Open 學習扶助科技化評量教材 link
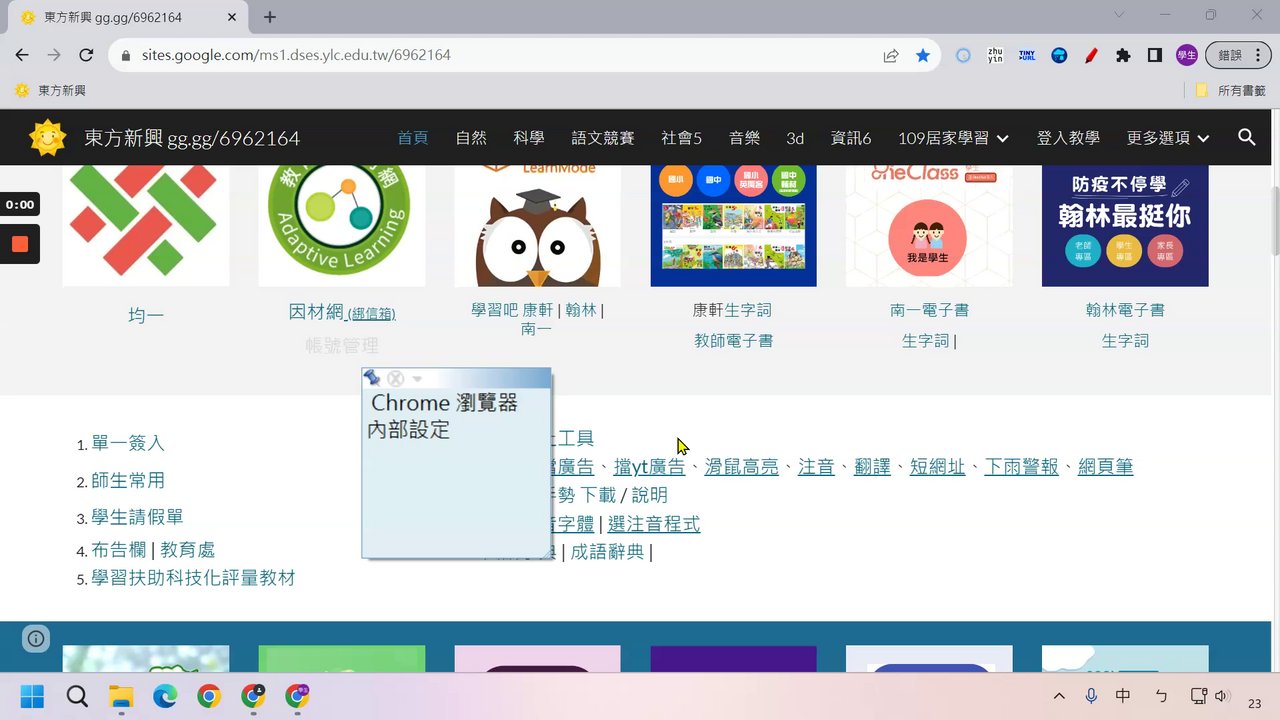 [193, 578]
